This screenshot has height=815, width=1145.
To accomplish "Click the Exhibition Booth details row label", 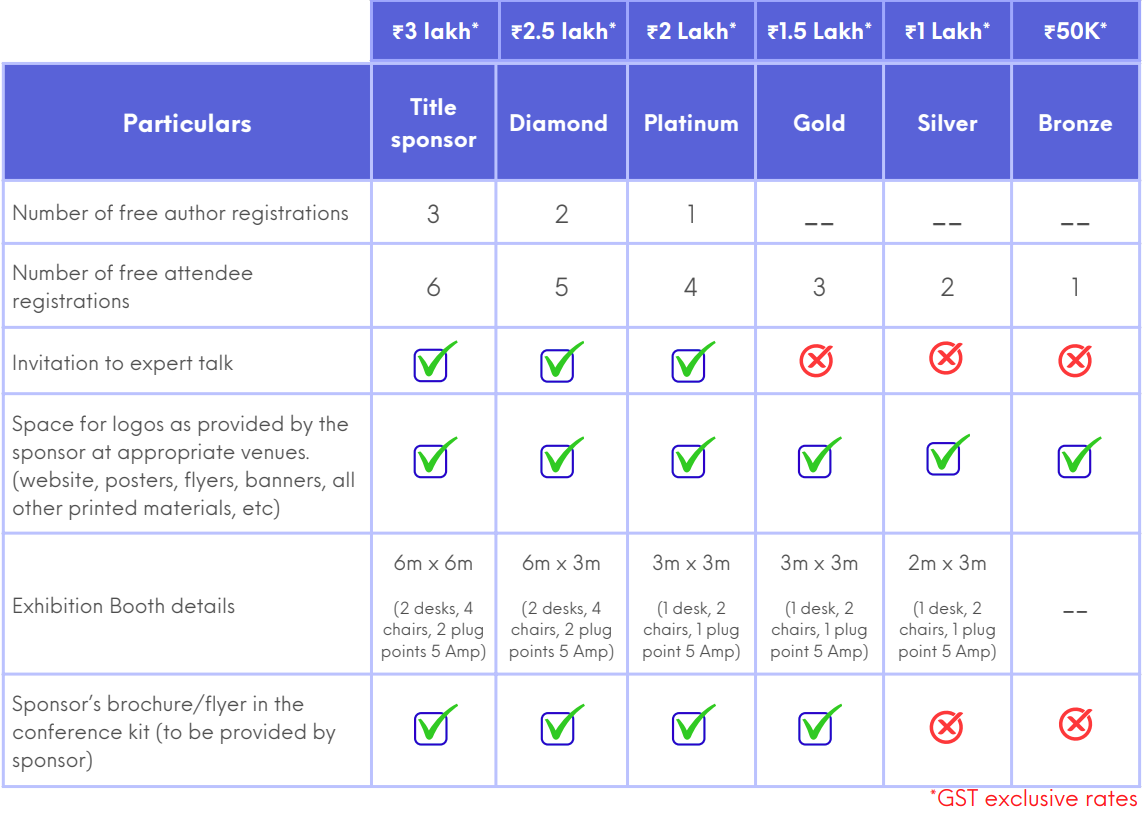I will (124, 606).
